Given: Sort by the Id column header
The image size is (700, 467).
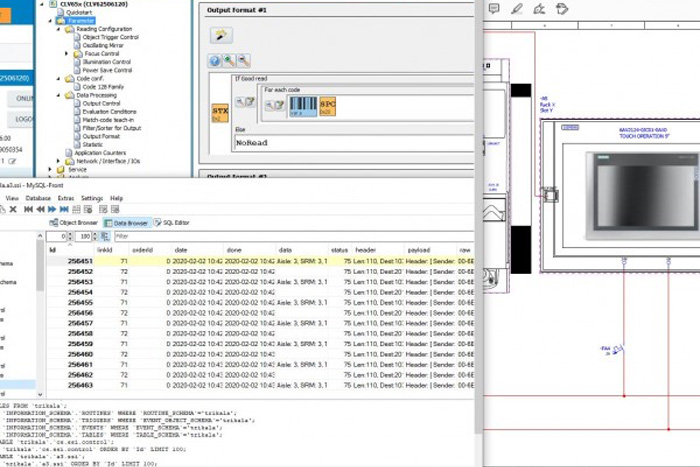Looking at the screenshot, I should [71, 250].
